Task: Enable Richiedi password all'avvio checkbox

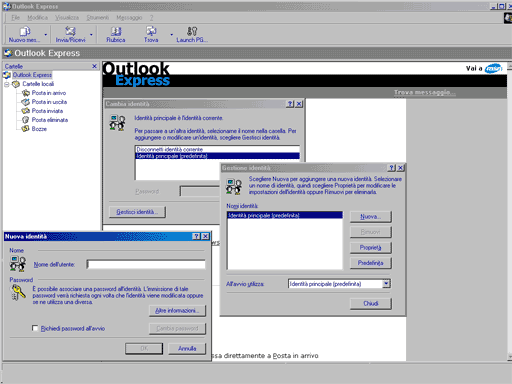Action: [x=35, y=328]
